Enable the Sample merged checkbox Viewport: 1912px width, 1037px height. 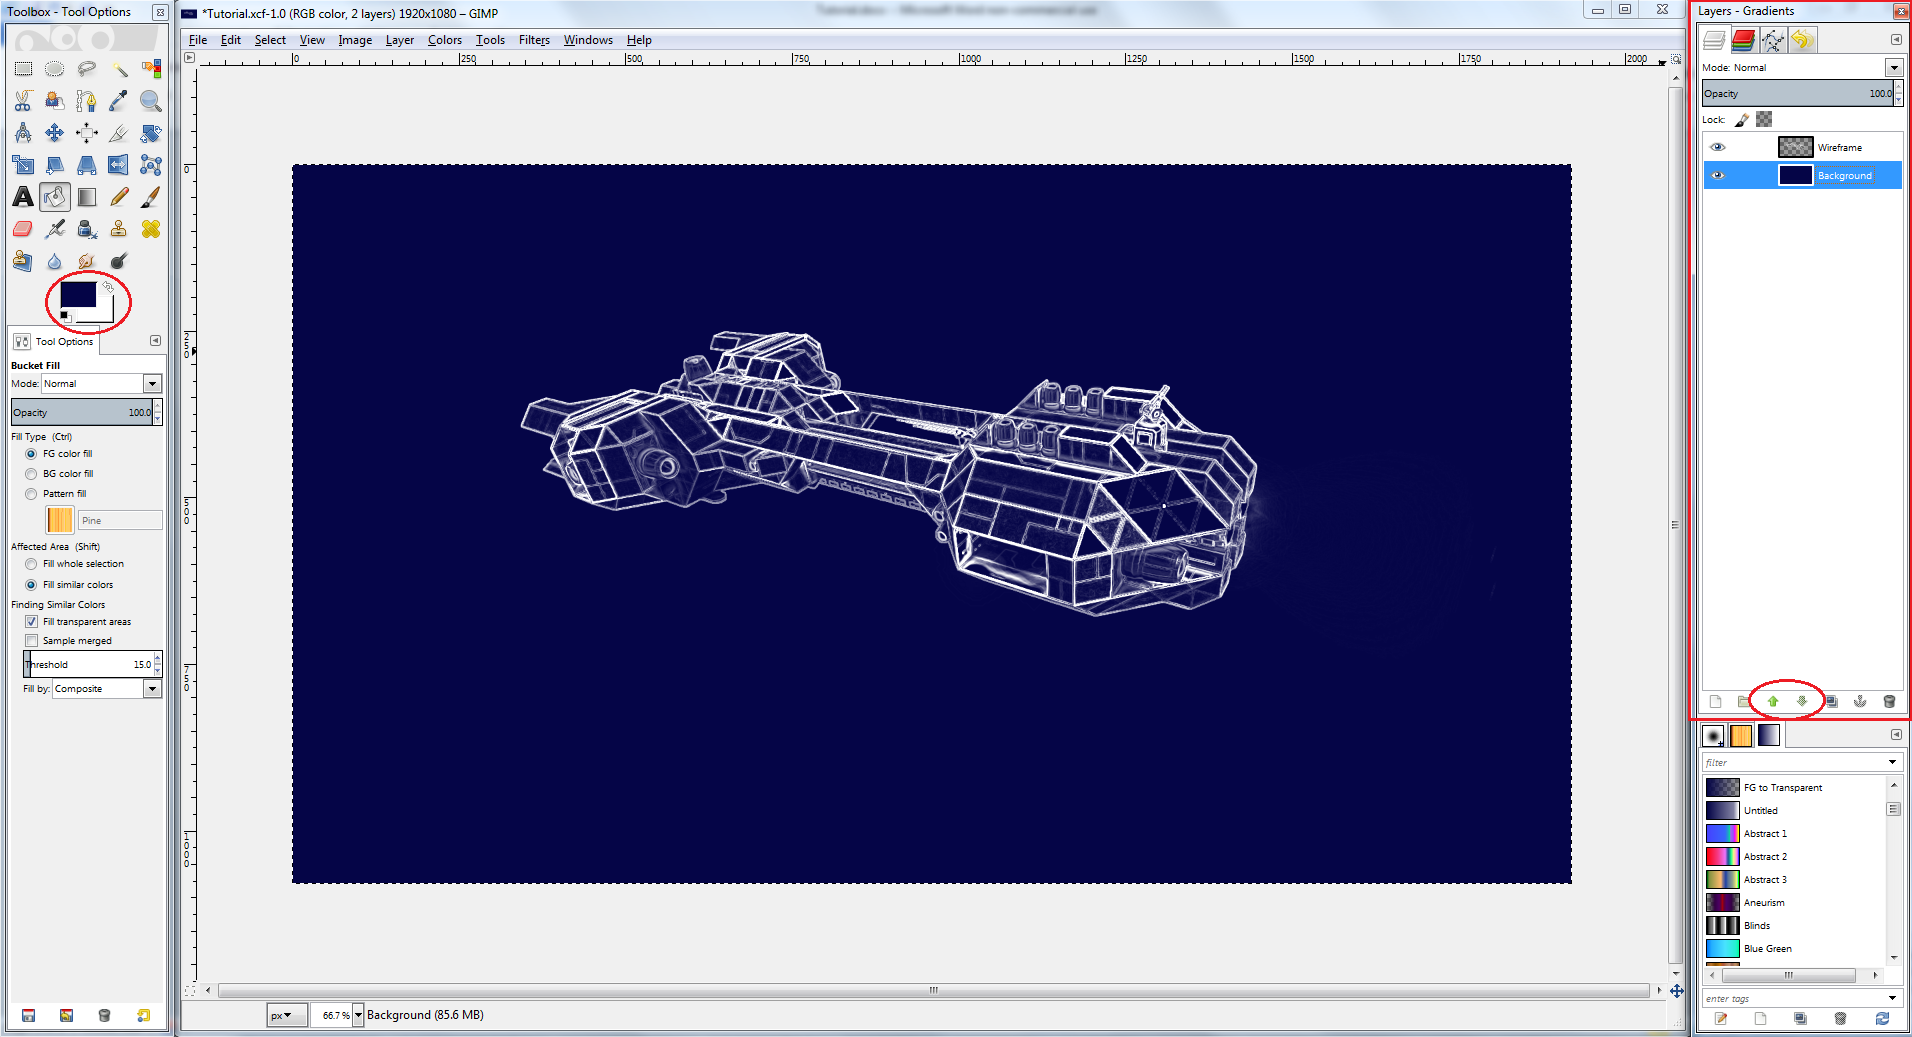(32, 641)
